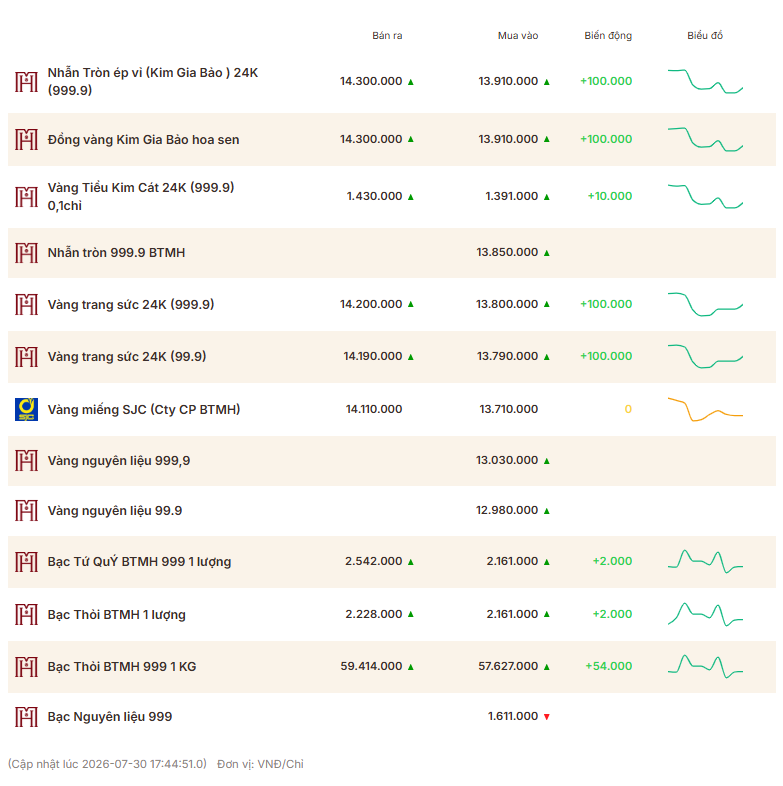
Task: Click the +54.000 change value
Action: (x=609, y=666)
